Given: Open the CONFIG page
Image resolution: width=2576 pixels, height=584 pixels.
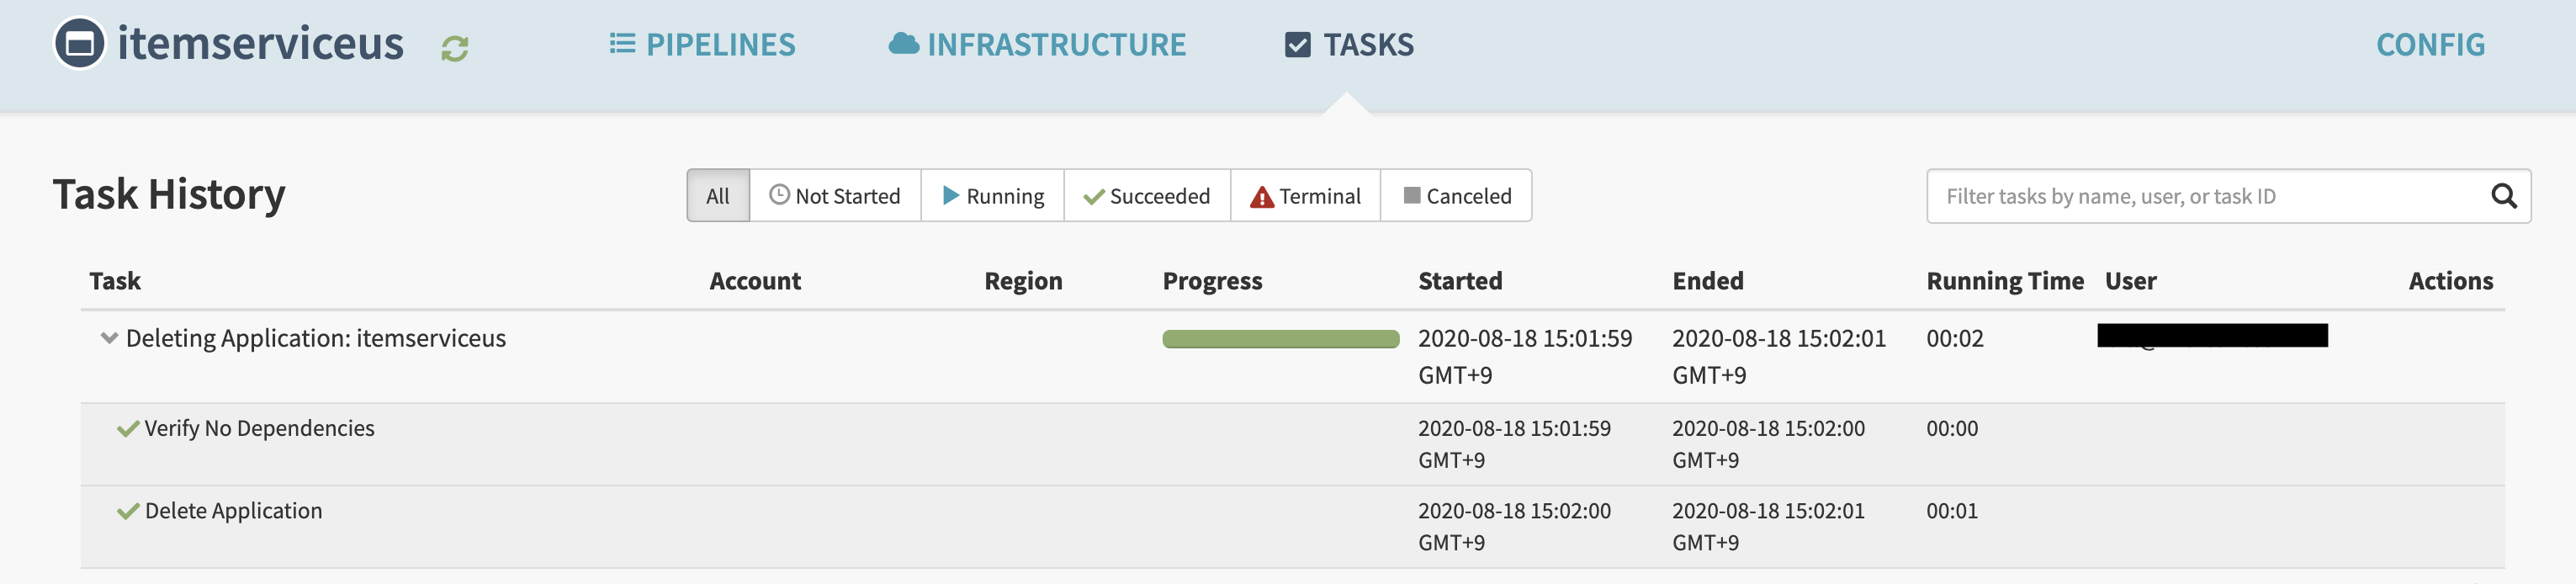Looking at the screenshot, I should [x=2430, y=45].
